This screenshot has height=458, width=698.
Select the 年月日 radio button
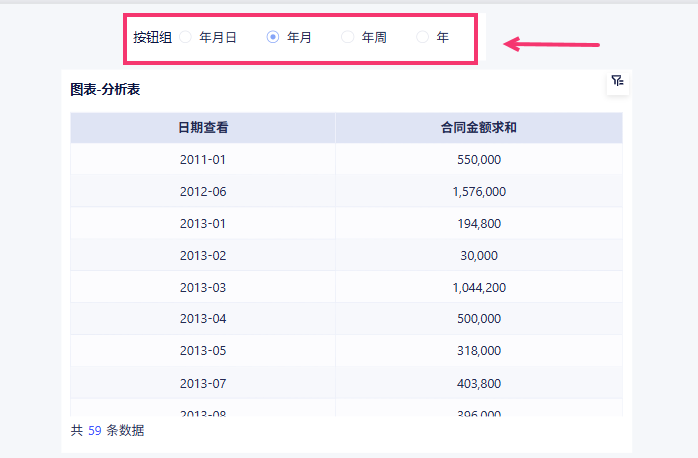click(x=186, y=37)
